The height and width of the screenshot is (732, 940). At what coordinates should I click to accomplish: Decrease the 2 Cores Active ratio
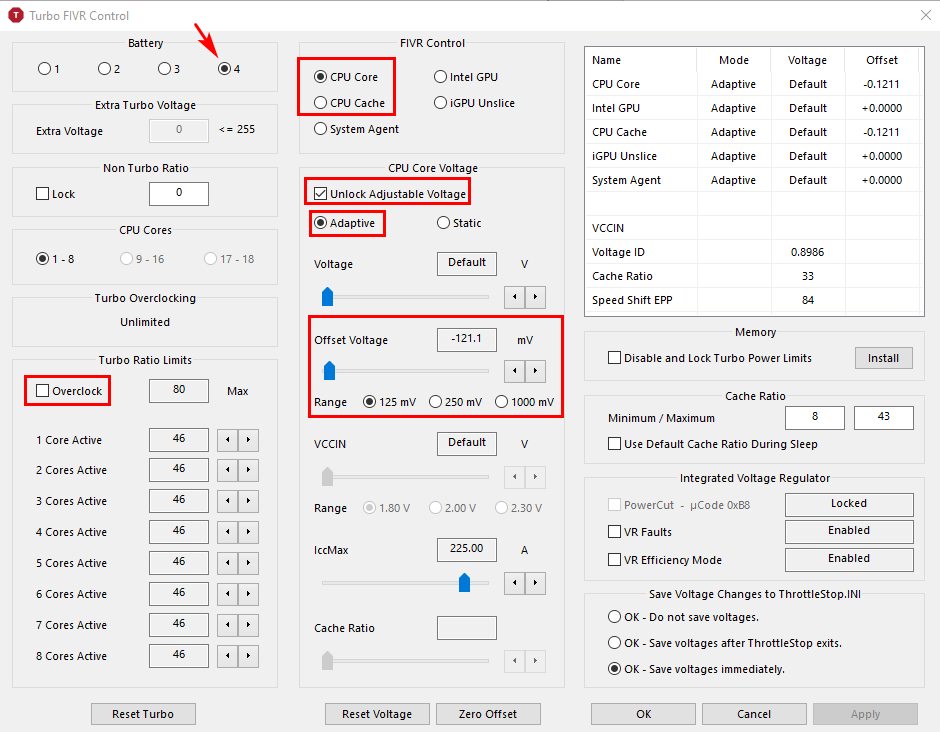click(x=227, y=470)
